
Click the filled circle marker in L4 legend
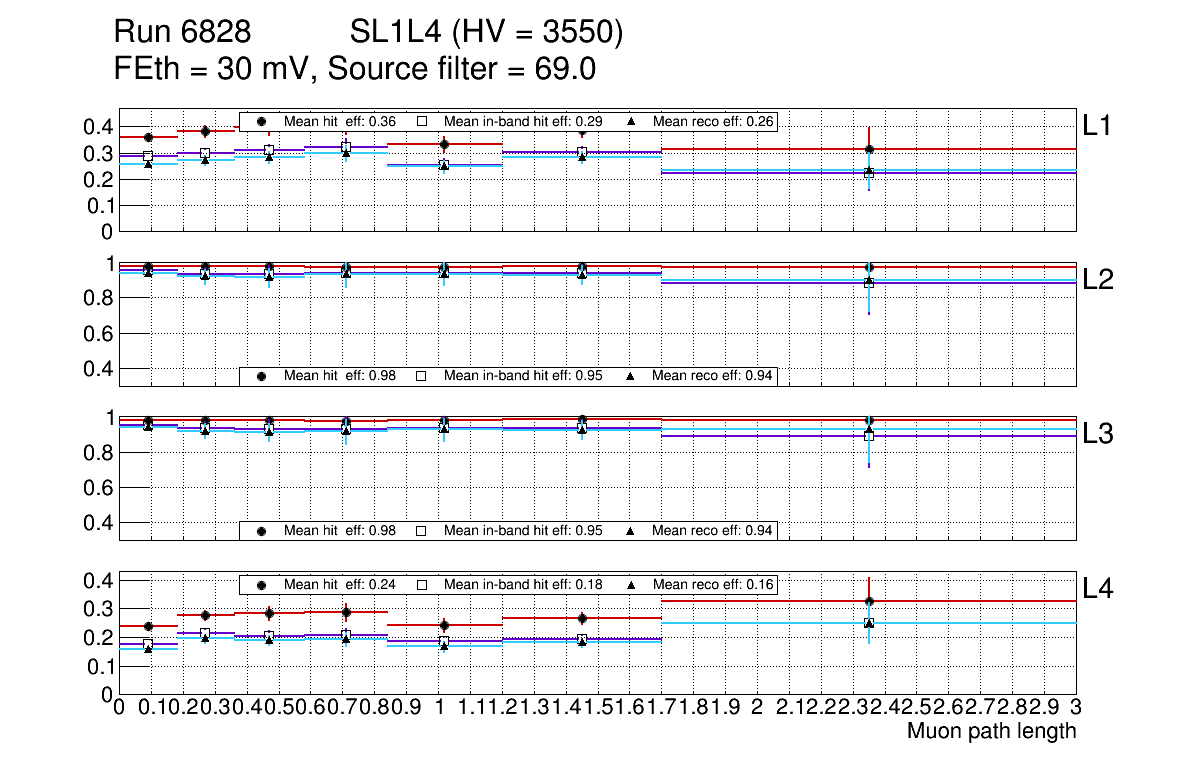(262, 584)
